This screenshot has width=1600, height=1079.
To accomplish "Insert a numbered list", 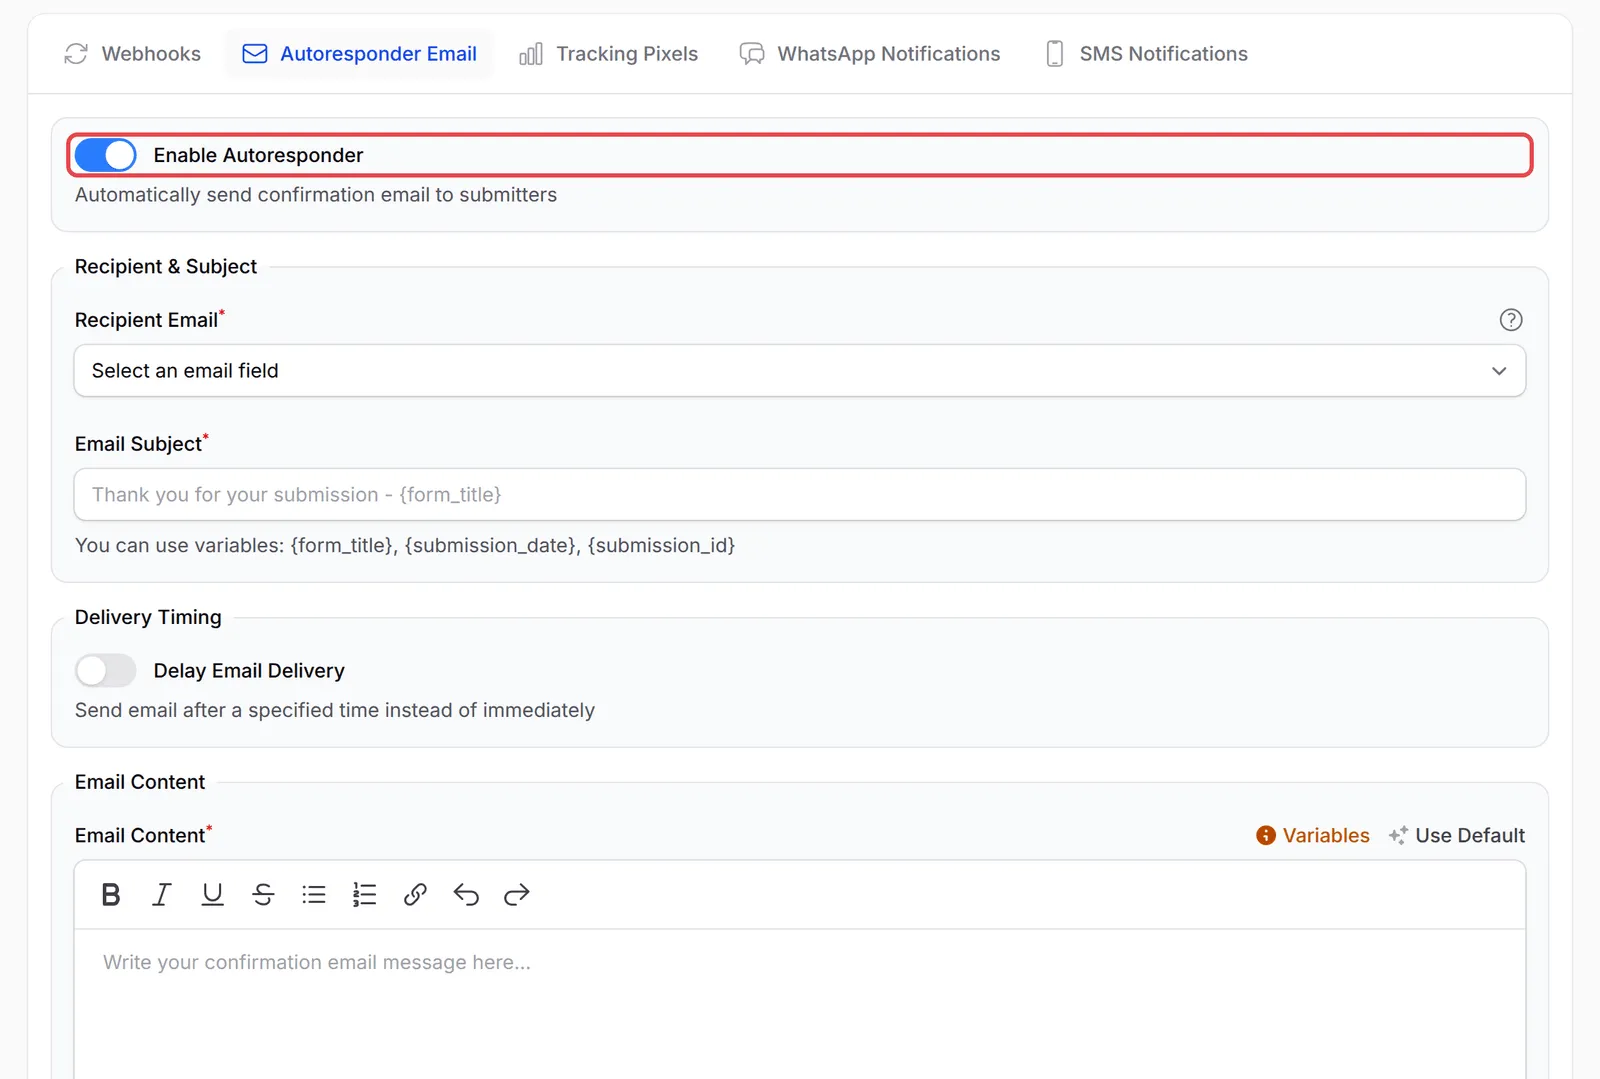I will [365, 895].
